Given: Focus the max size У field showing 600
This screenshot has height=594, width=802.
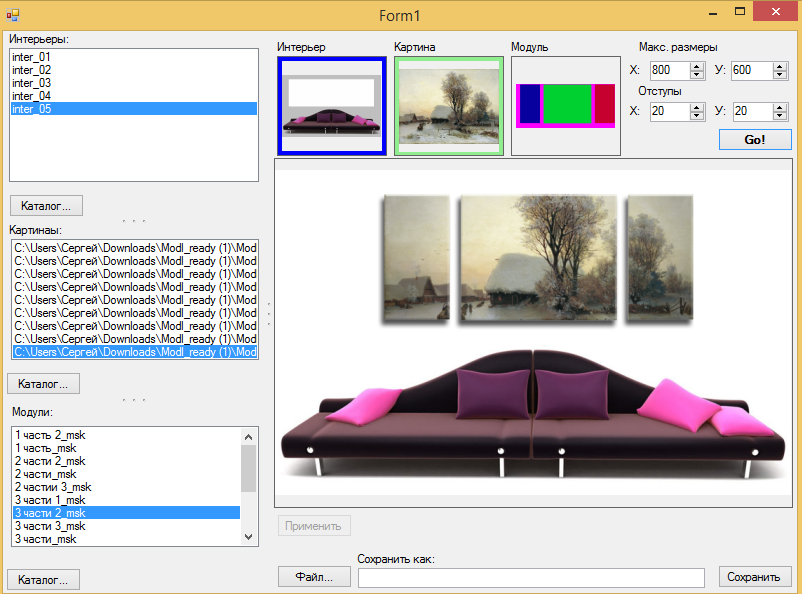Looking at the screenshot, I should point(752,70).
